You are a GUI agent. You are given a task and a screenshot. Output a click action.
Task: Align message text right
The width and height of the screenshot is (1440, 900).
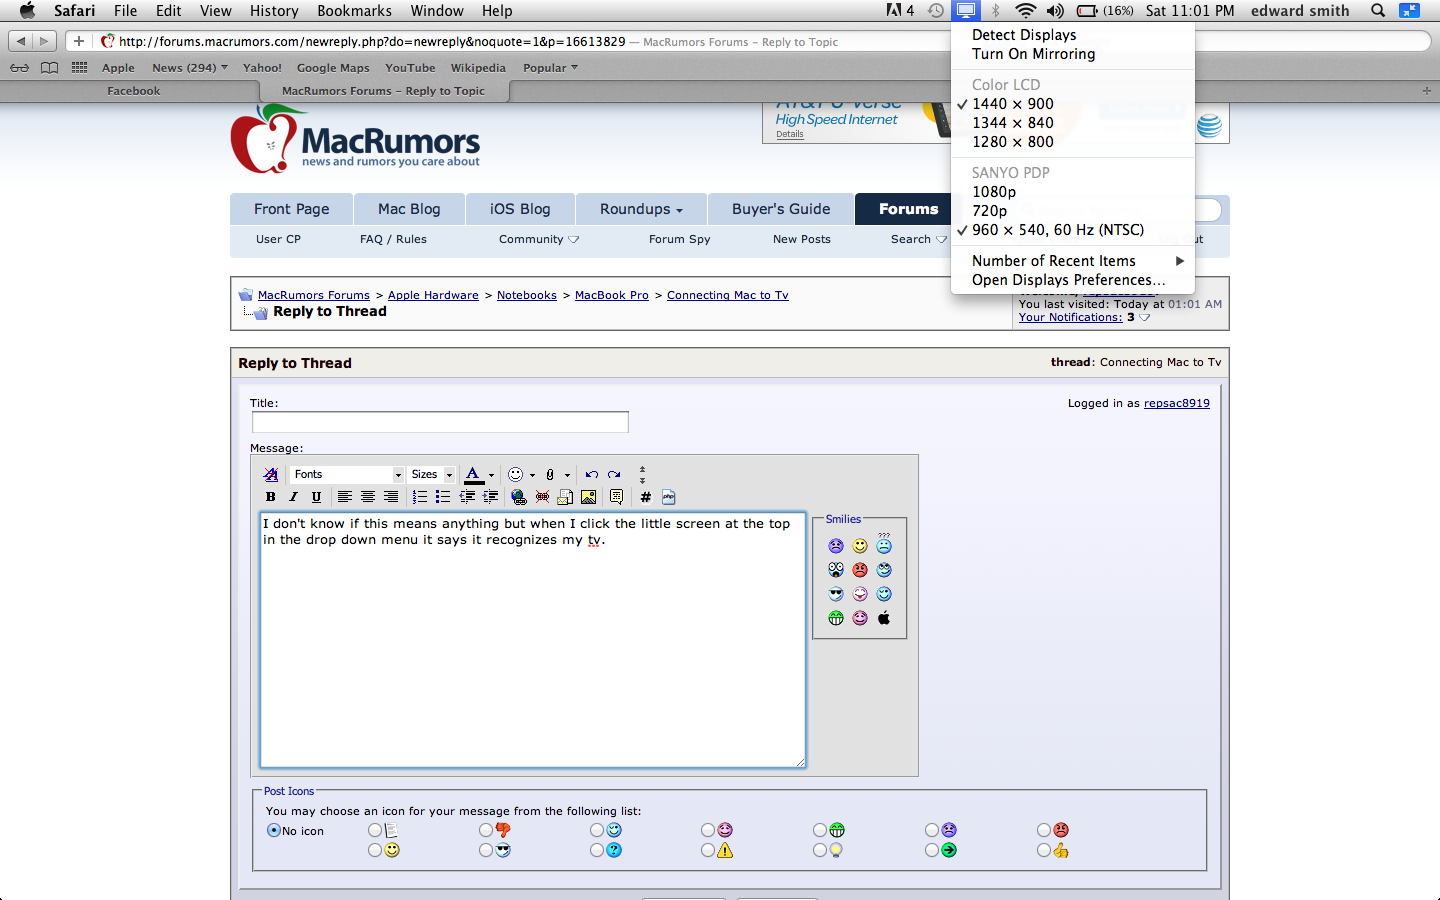pyautogui.click(x=391, y=497)
